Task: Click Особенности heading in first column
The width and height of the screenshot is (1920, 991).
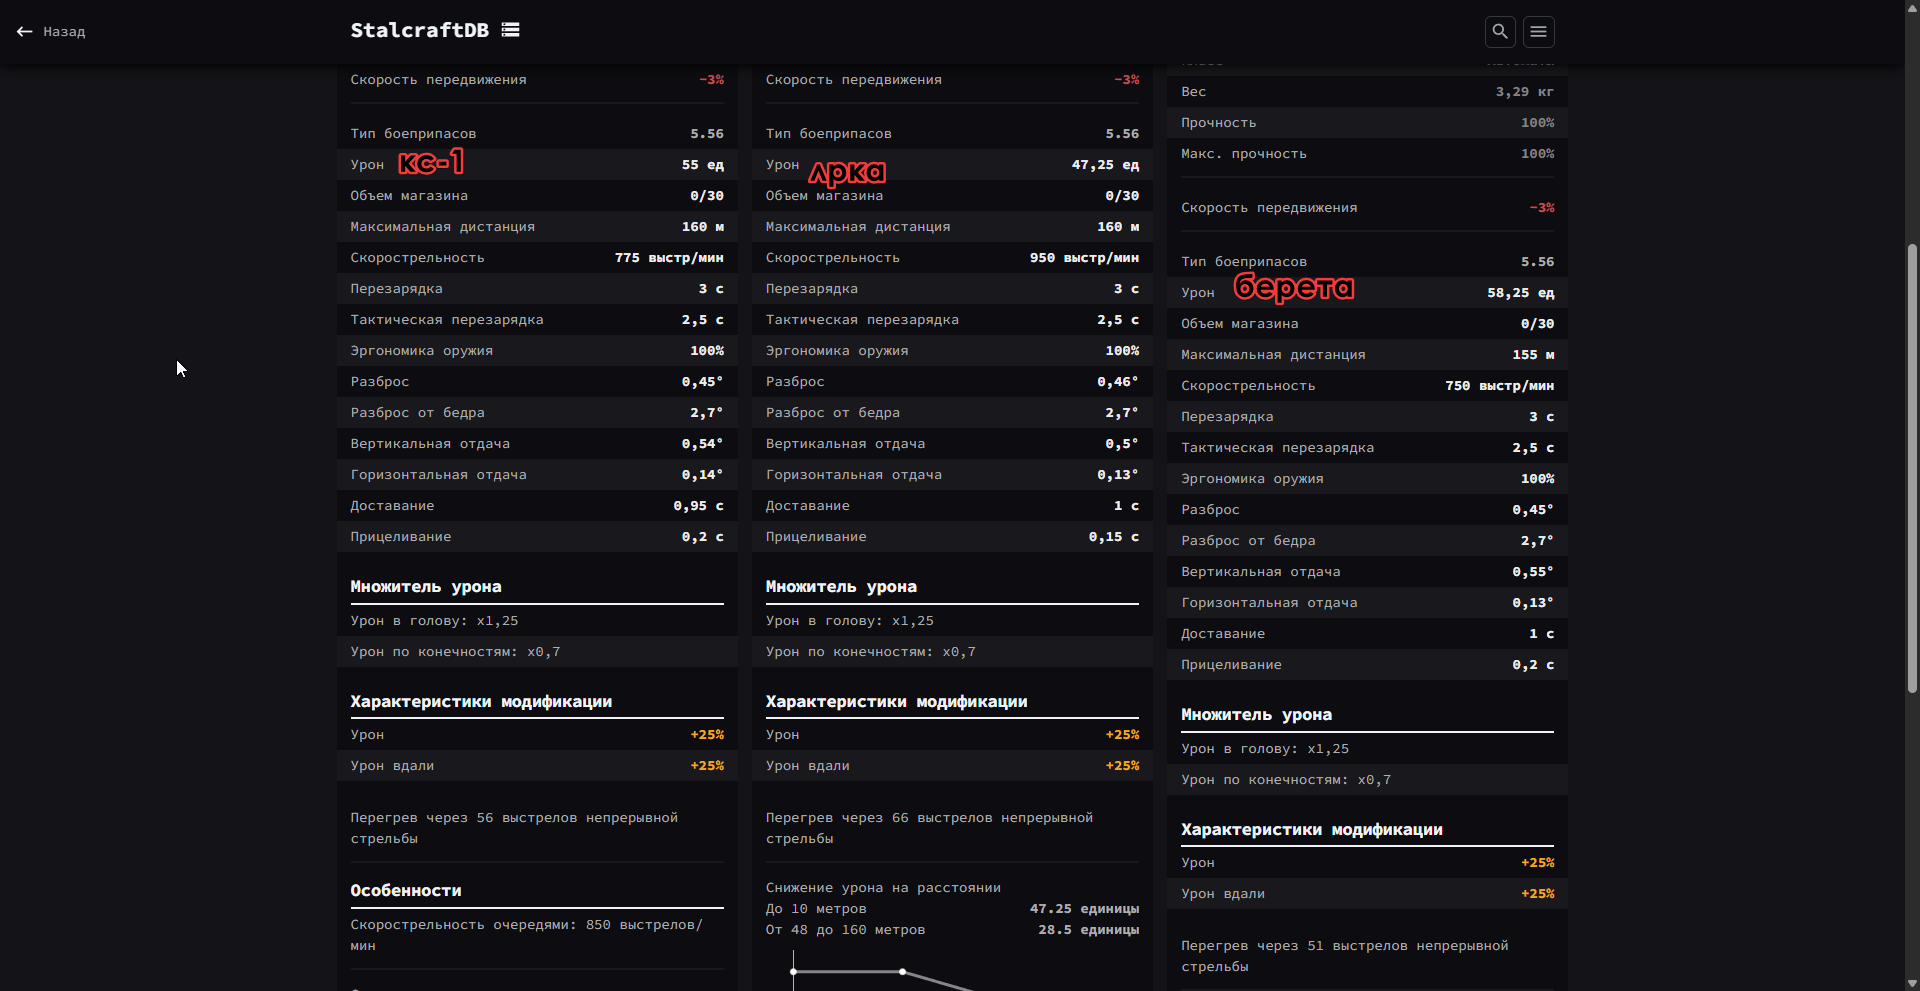Action: coord(406,891)
